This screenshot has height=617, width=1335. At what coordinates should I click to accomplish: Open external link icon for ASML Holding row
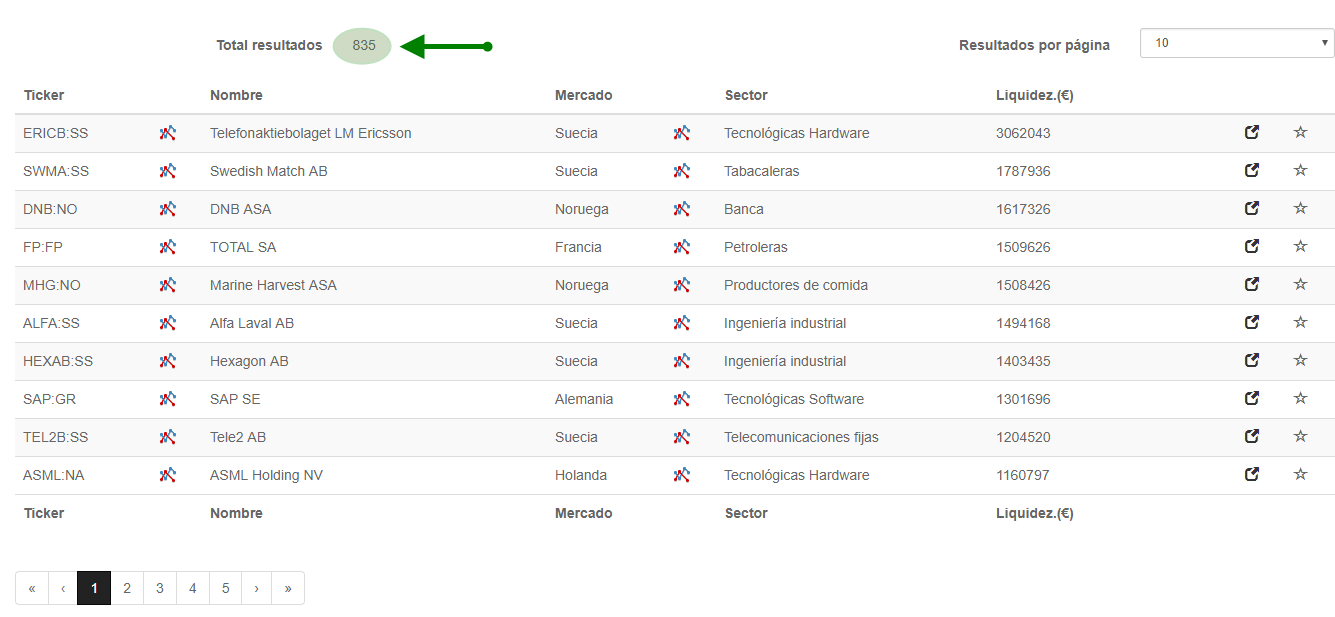click(1252, 474)
